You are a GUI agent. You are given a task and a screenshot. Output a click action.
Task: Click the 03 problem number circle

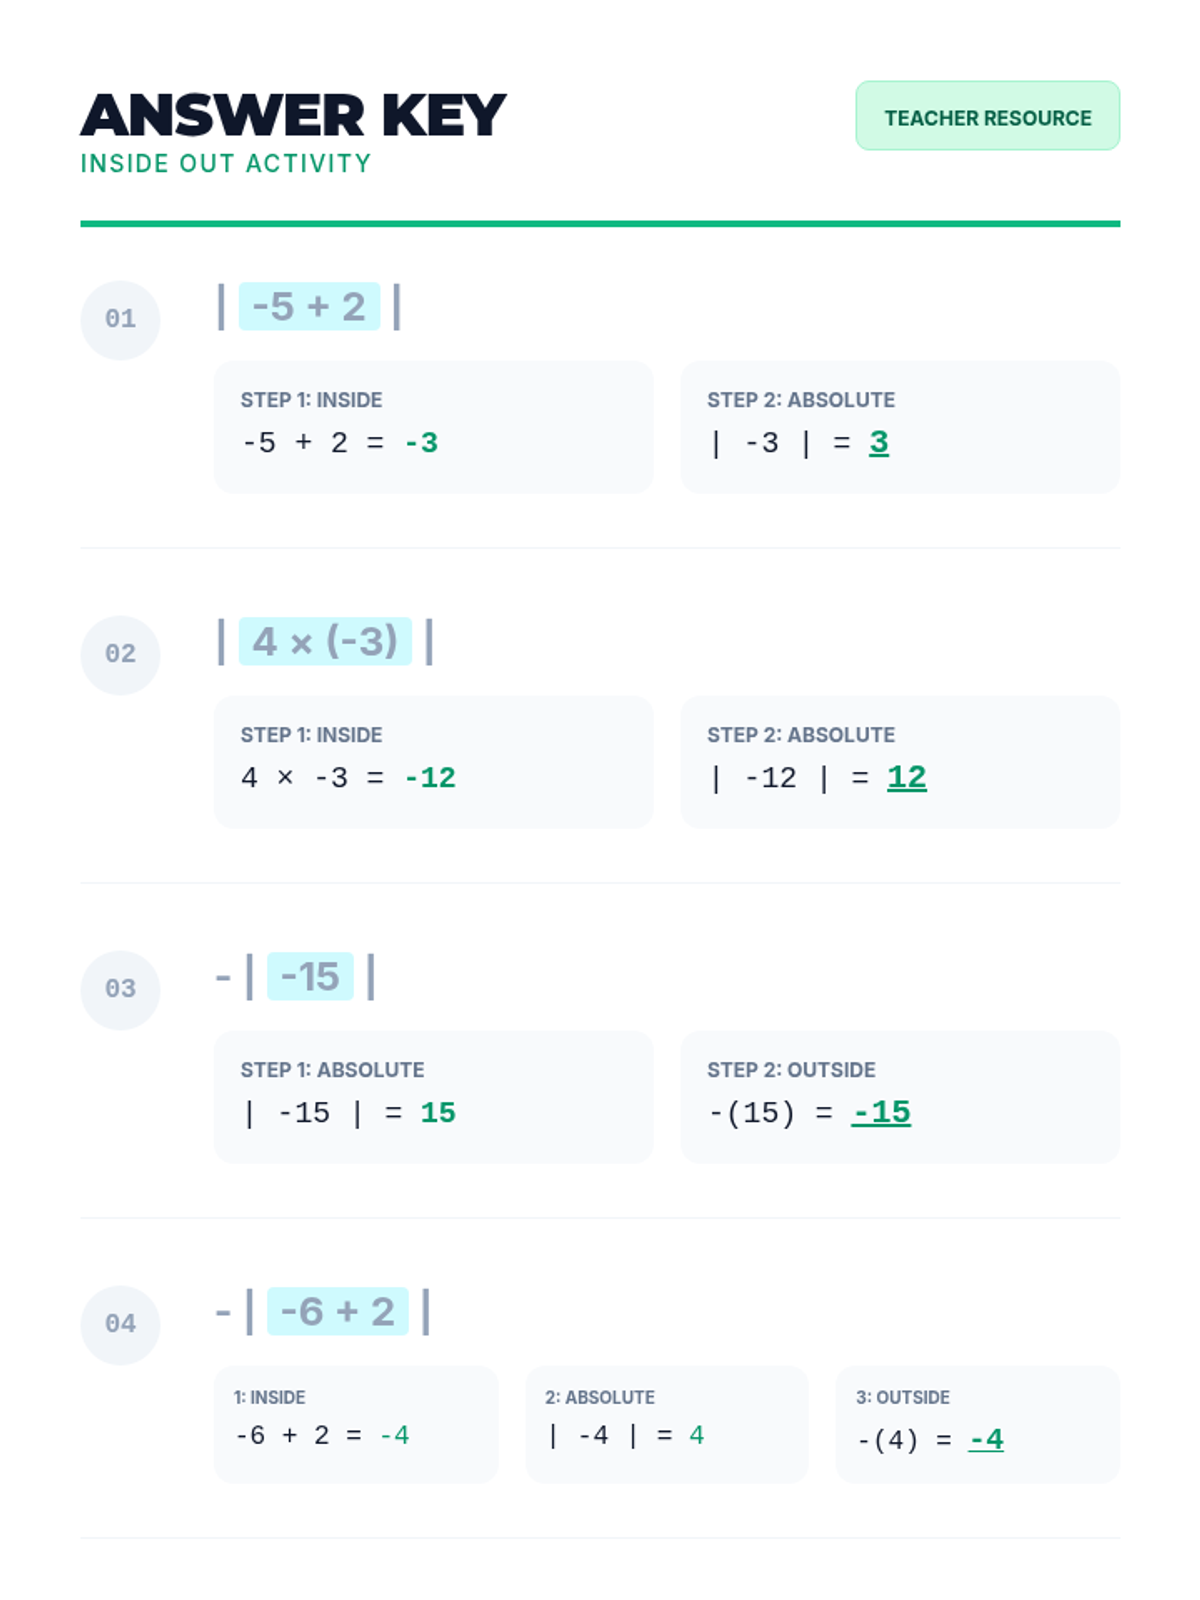120,989
